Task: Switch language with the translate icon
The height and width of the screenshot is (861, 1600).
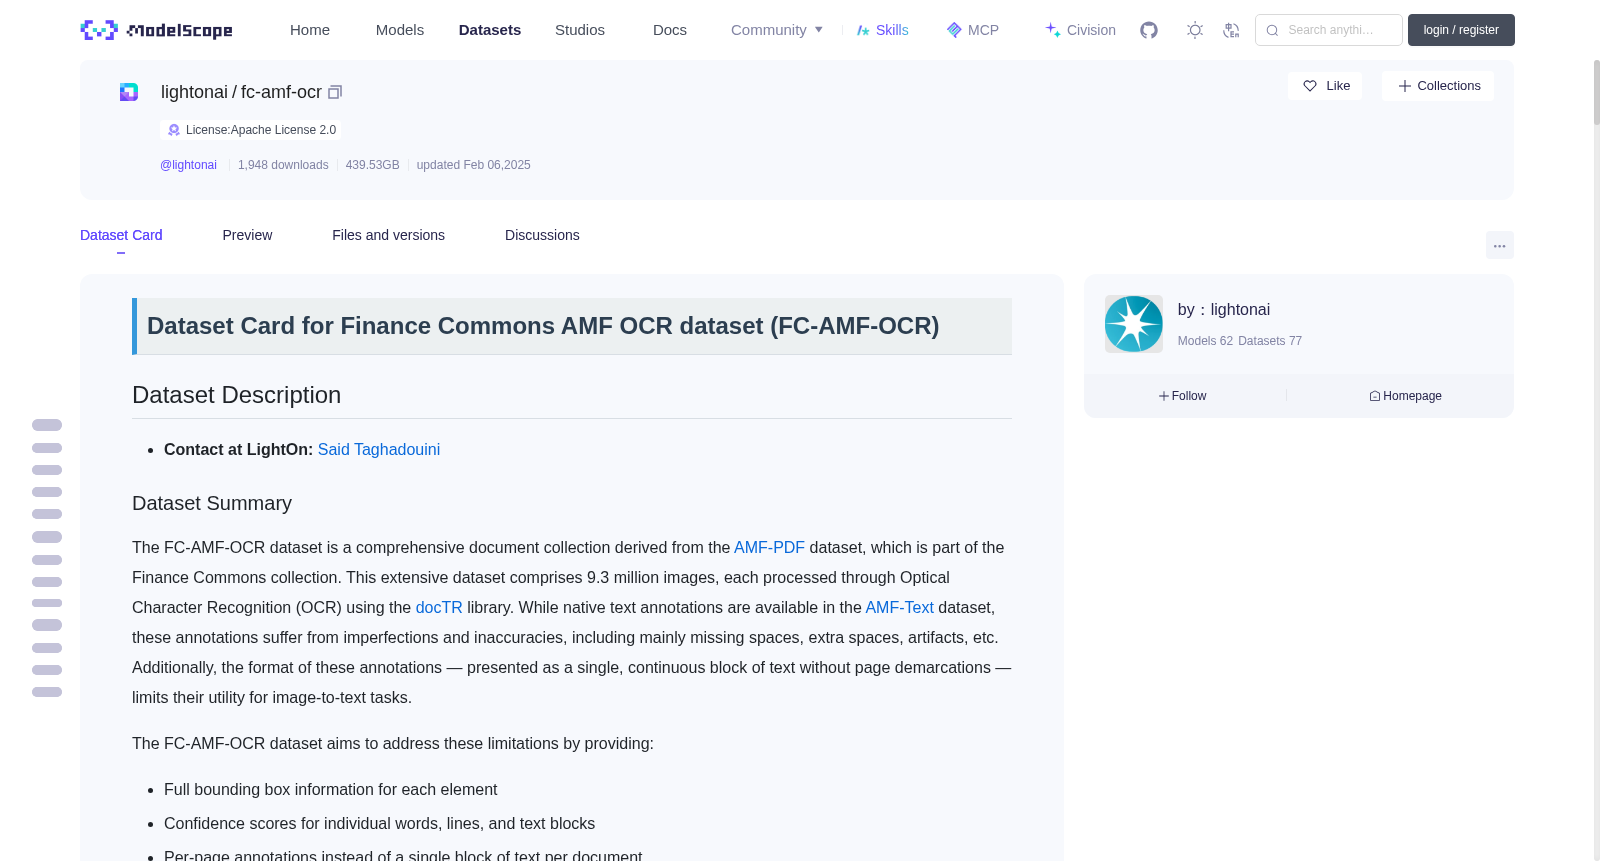Action: 1231,30
